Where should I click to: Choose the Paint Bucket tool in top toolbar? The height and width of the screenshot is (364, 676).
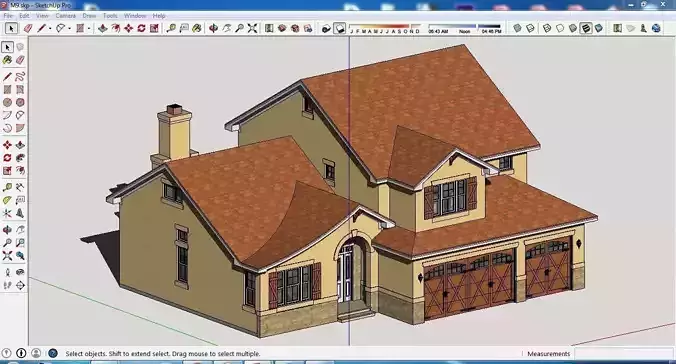click(x=197, y=28)
